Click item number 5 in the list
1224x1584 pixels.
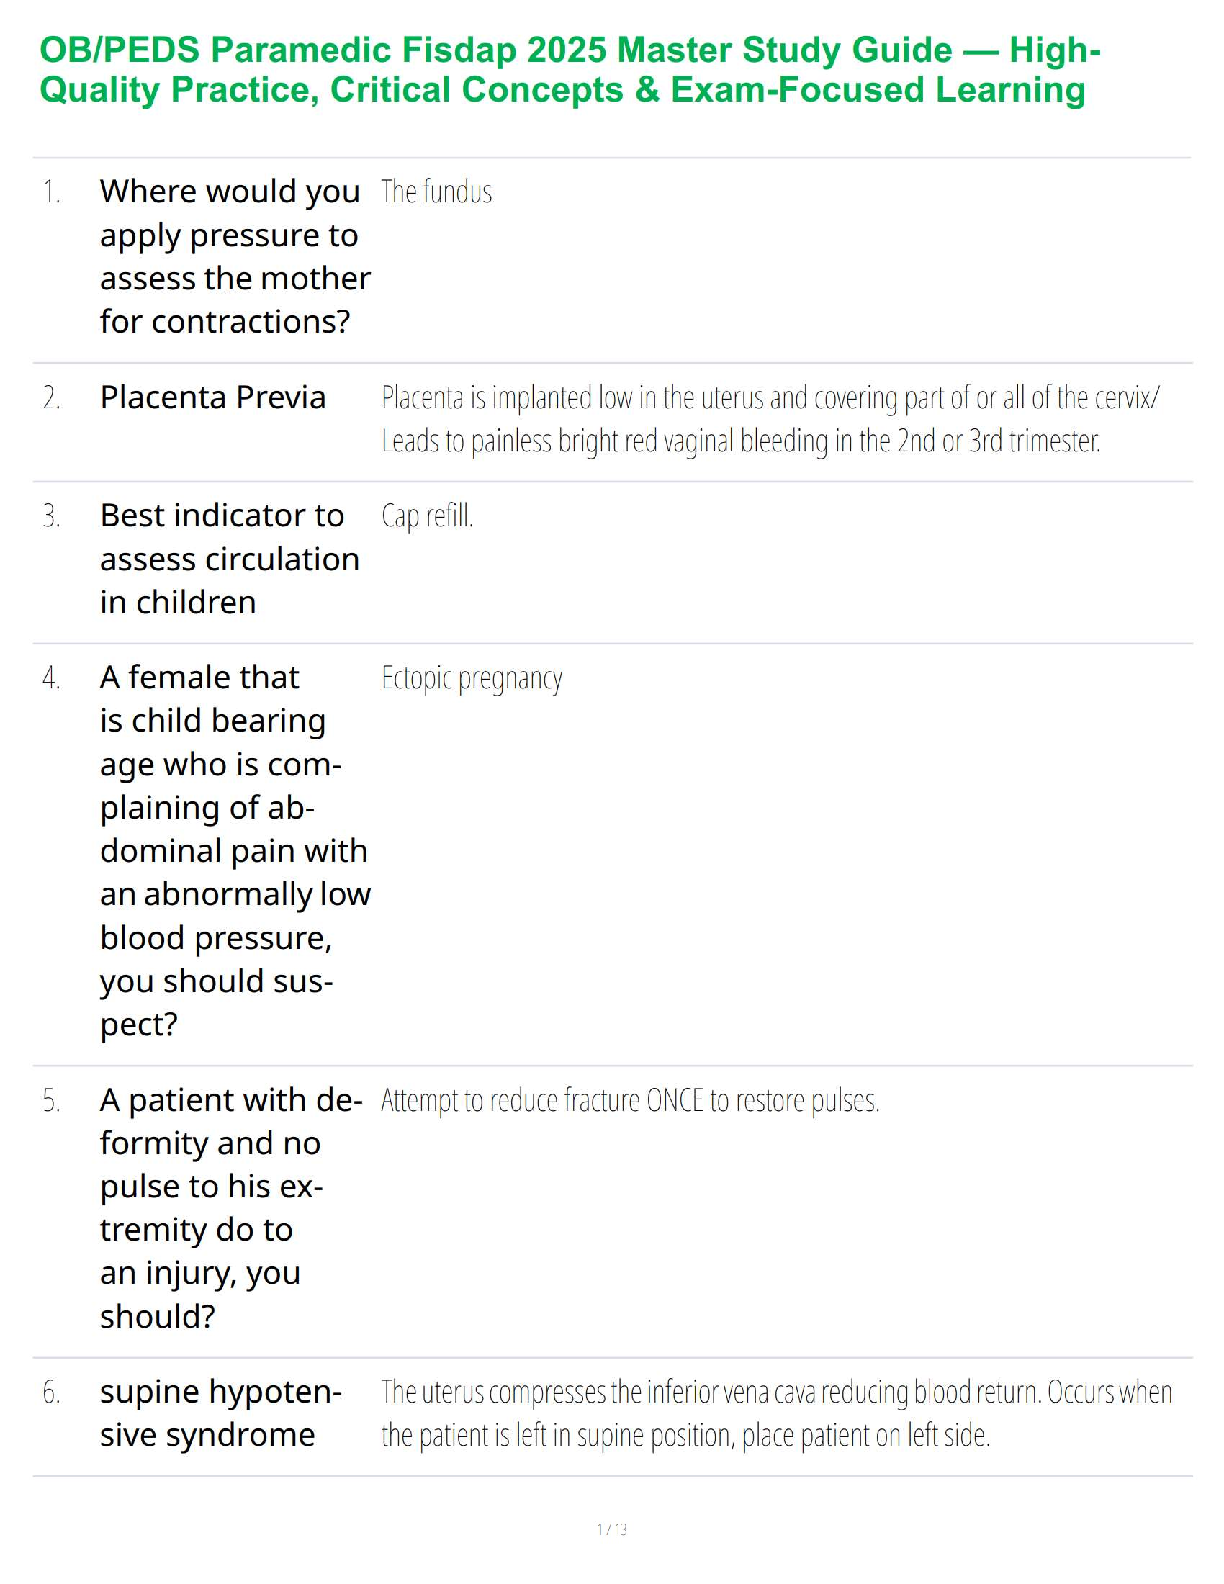(51, 1101)
